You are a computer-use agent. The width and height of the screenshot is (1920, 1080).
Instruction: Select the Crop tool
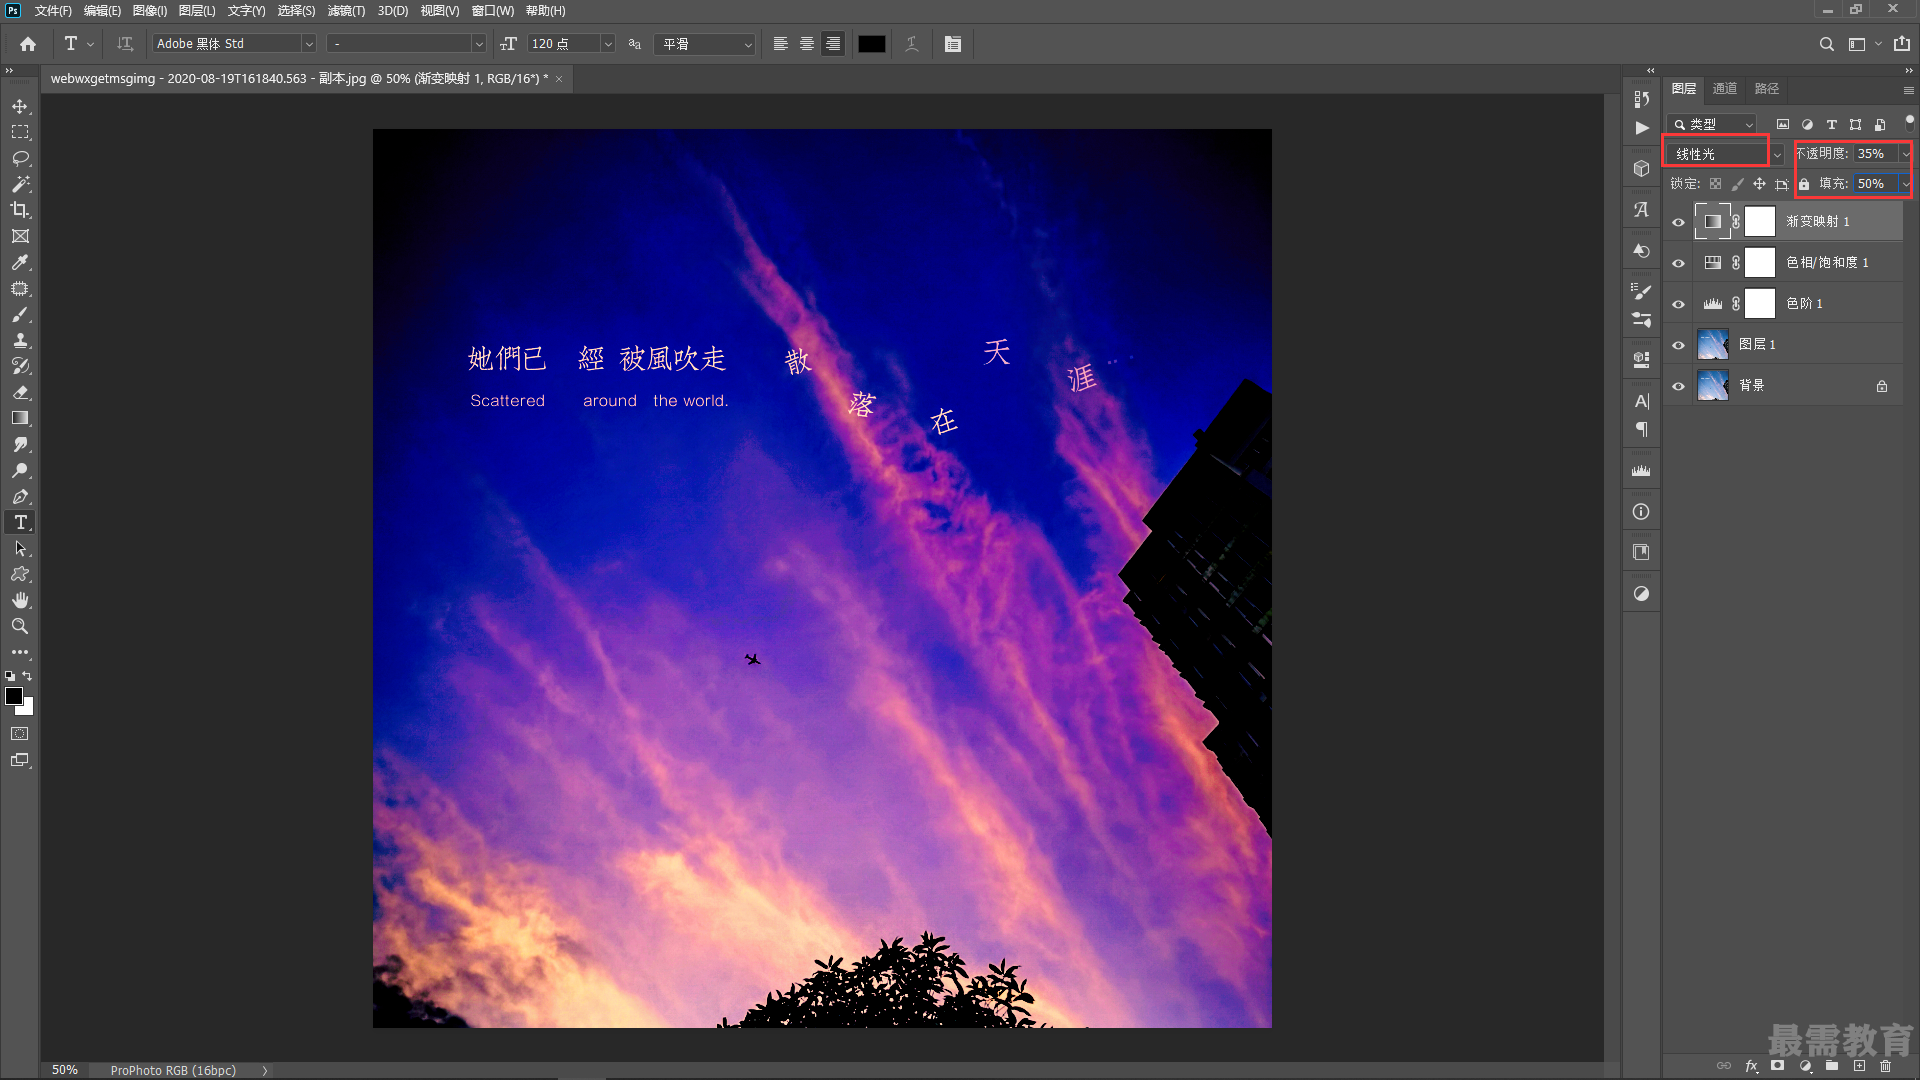click(x=20, y=210)
